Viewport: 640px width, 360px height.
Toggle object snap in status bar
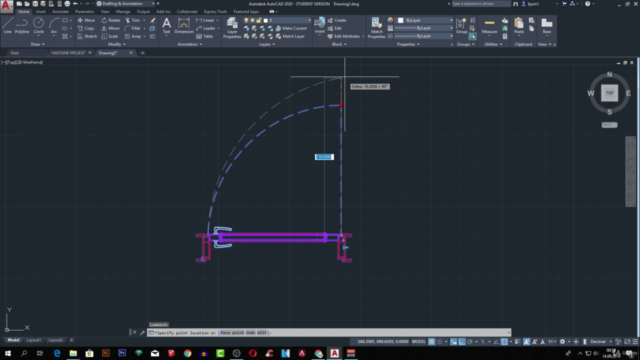pos(504,342)
